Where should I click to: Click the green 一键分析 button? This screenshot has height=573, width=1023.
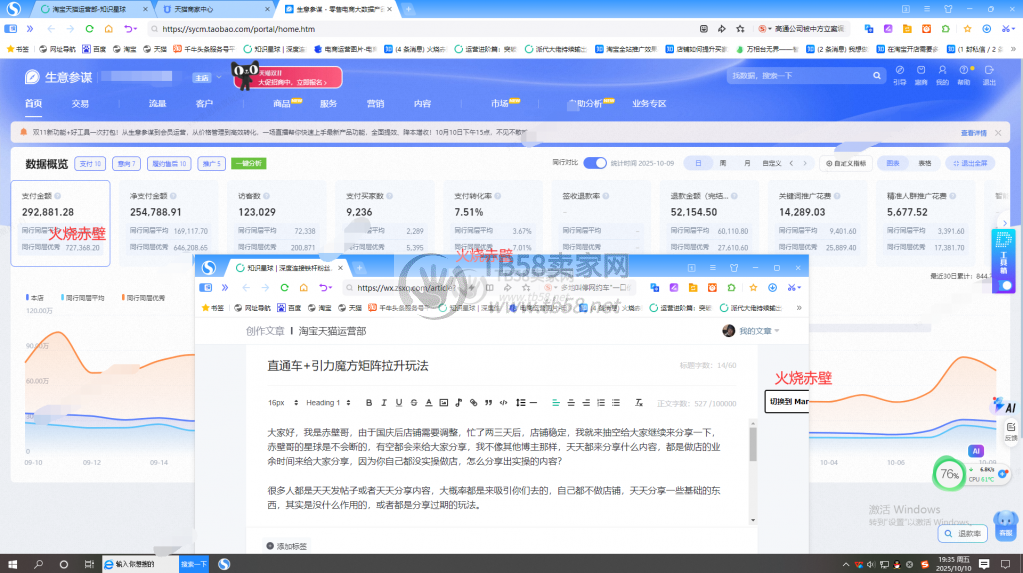[x=249, y=163]
